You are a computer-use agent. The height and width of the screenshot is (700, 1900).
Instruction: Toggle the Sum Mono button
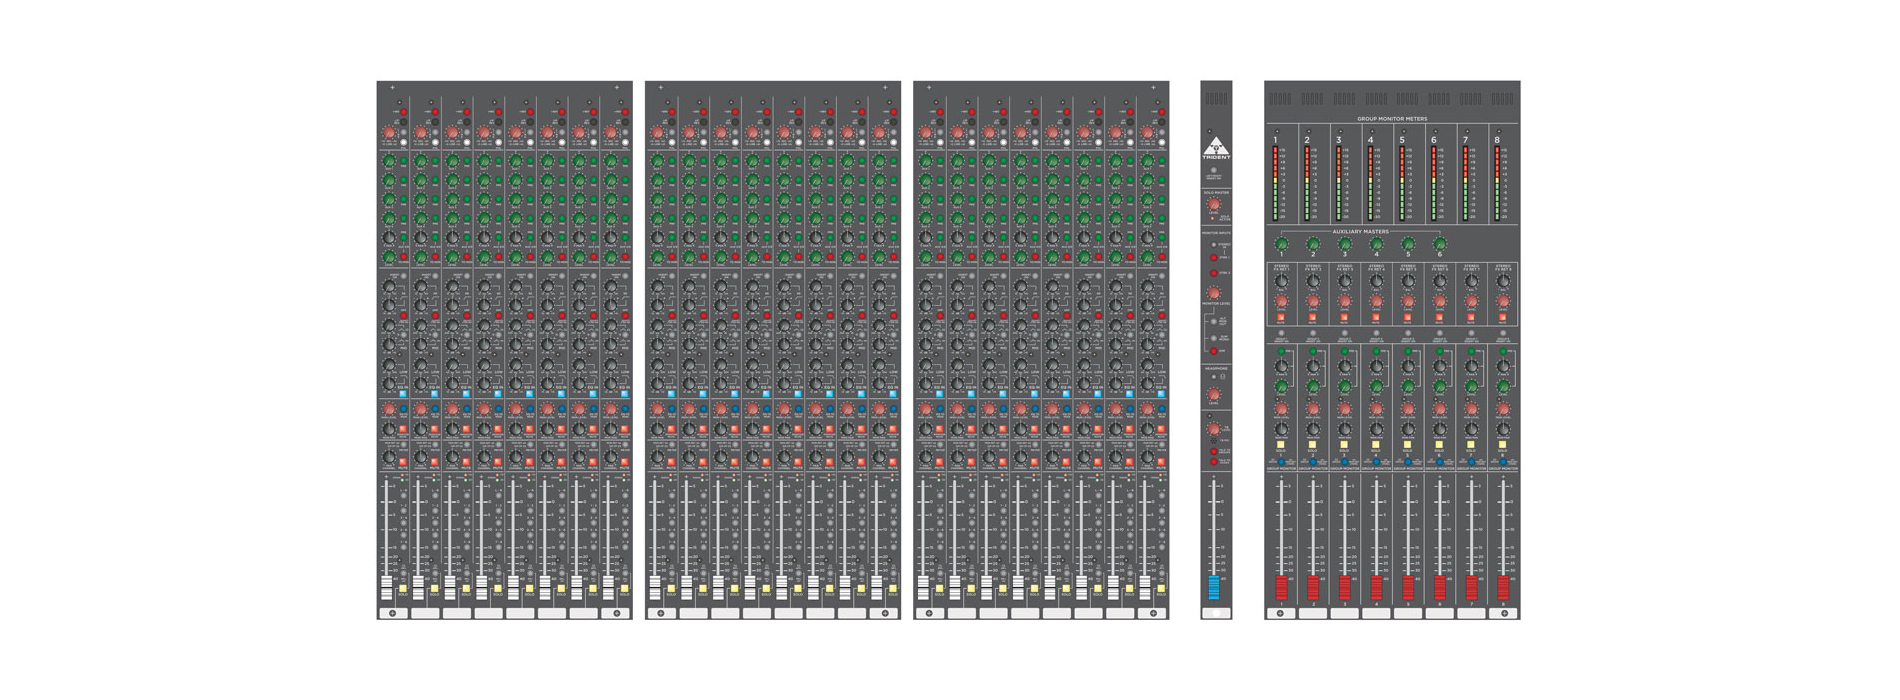point(1214,338)
